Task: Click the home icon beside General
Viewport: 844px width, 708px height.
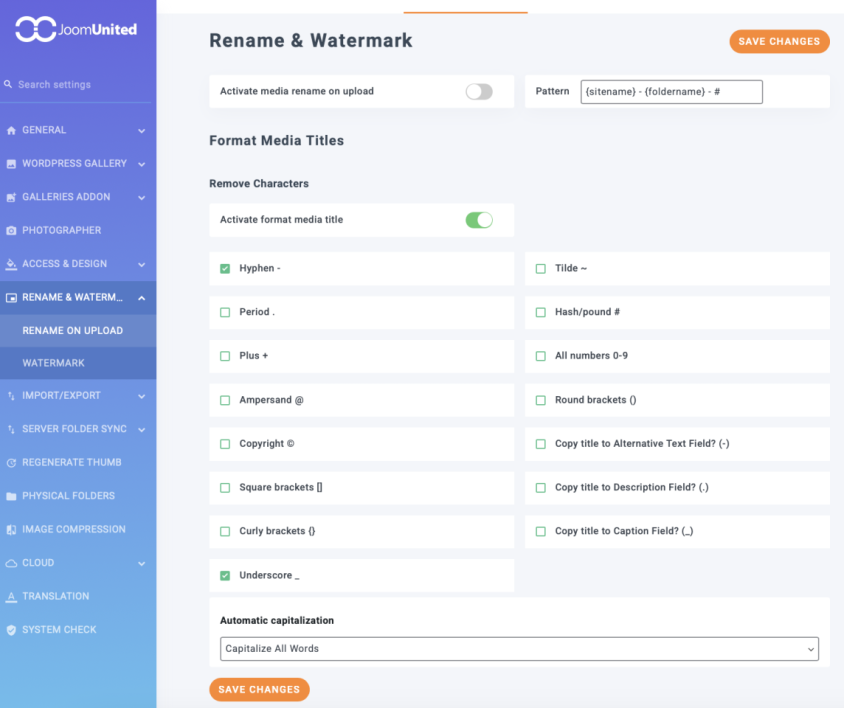Action: [x=11, y=130]
